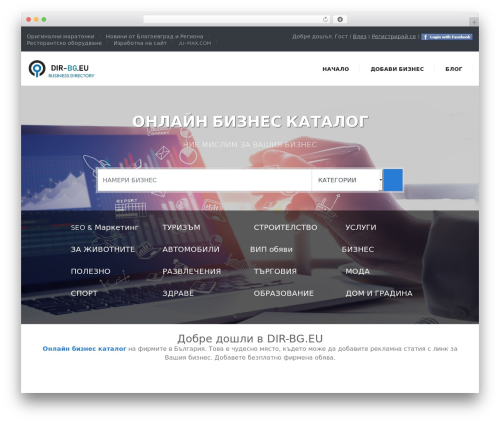The width and height of the screenshot is (500, 423).
Task: Log in with the Facebook button
Action: [447, 37]
